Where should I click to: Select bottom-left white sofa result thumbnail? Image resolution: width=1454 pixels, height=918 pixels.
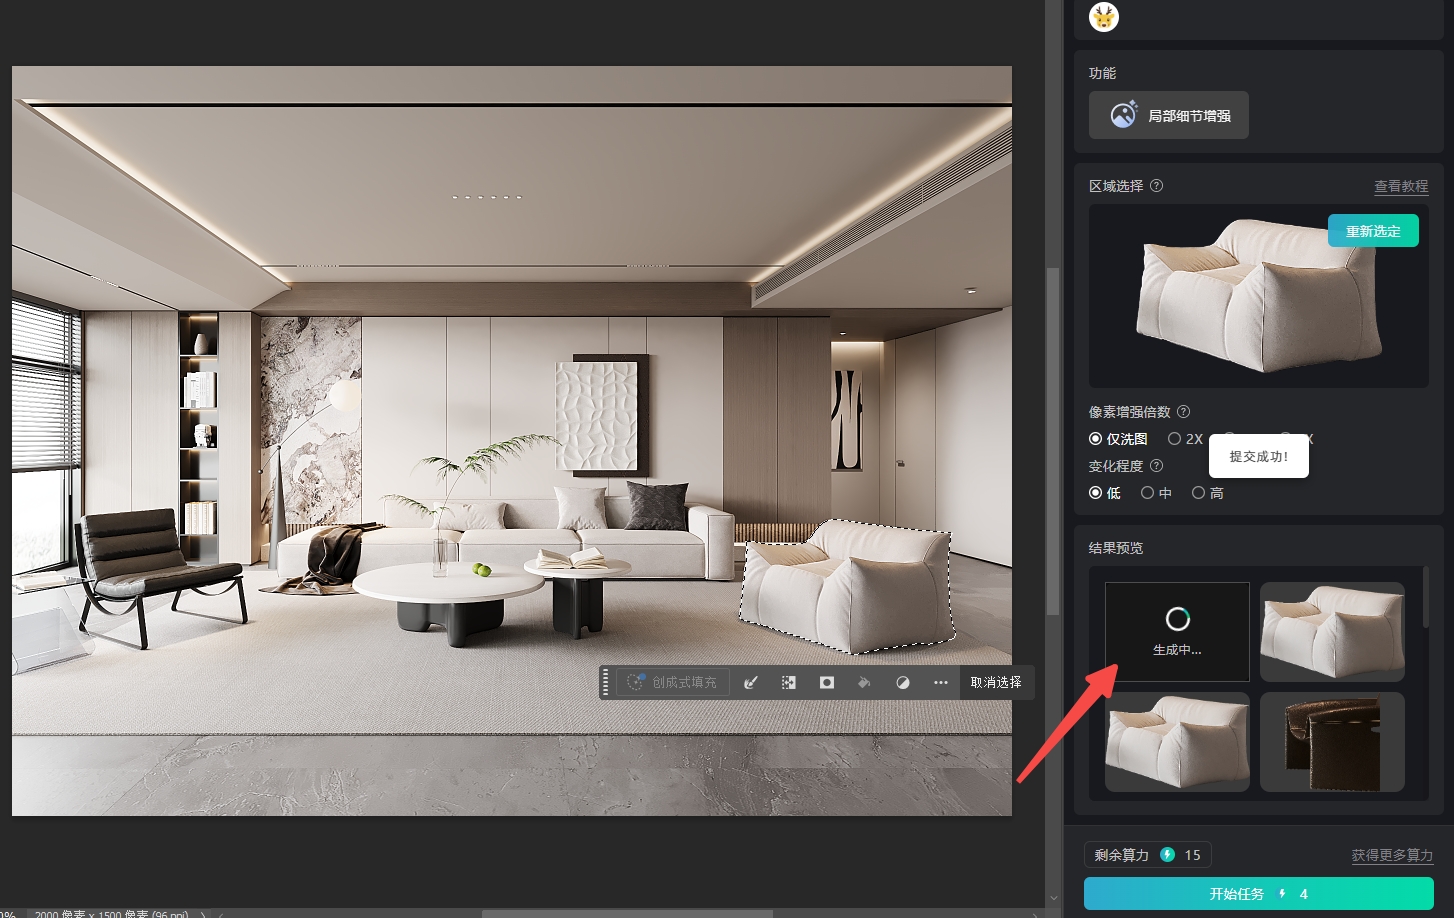(x=1177, y=742)
